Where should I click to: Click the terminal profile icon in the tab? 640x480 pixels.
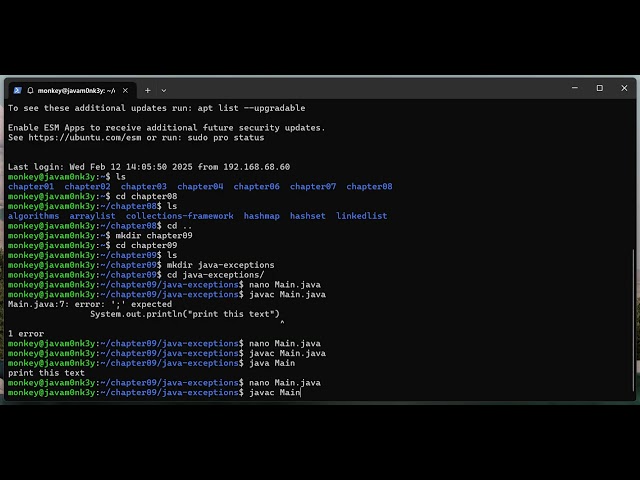pyautogui.click(x=18, y=89)
